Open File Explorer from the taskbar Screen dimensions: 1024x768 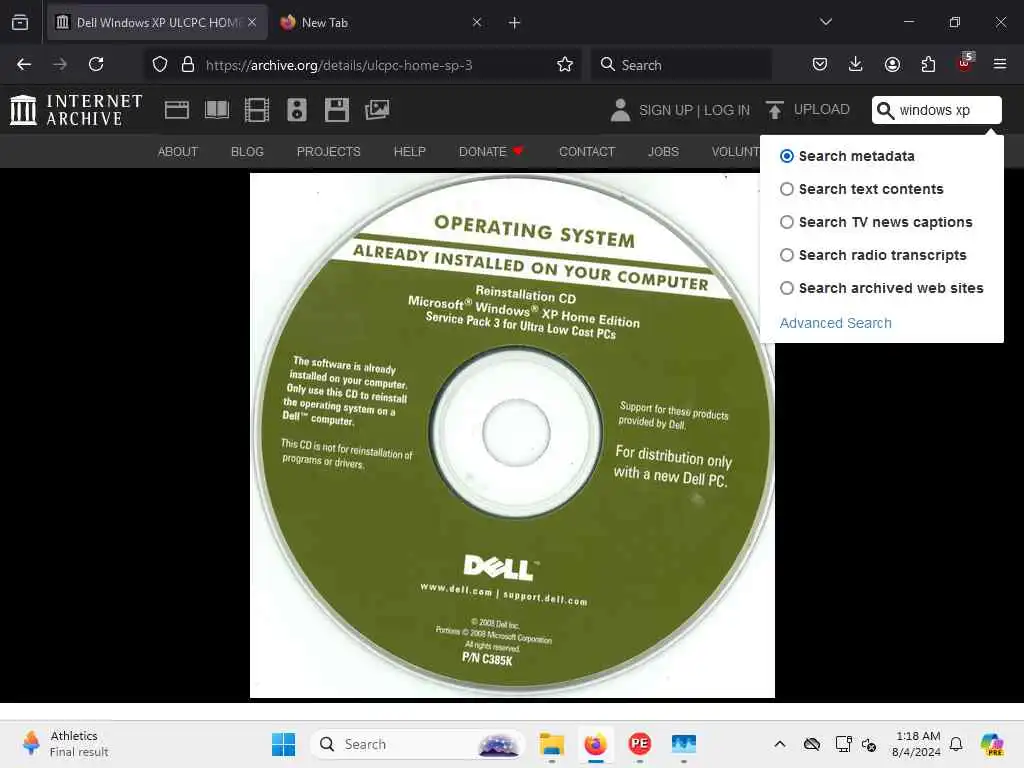552,744
